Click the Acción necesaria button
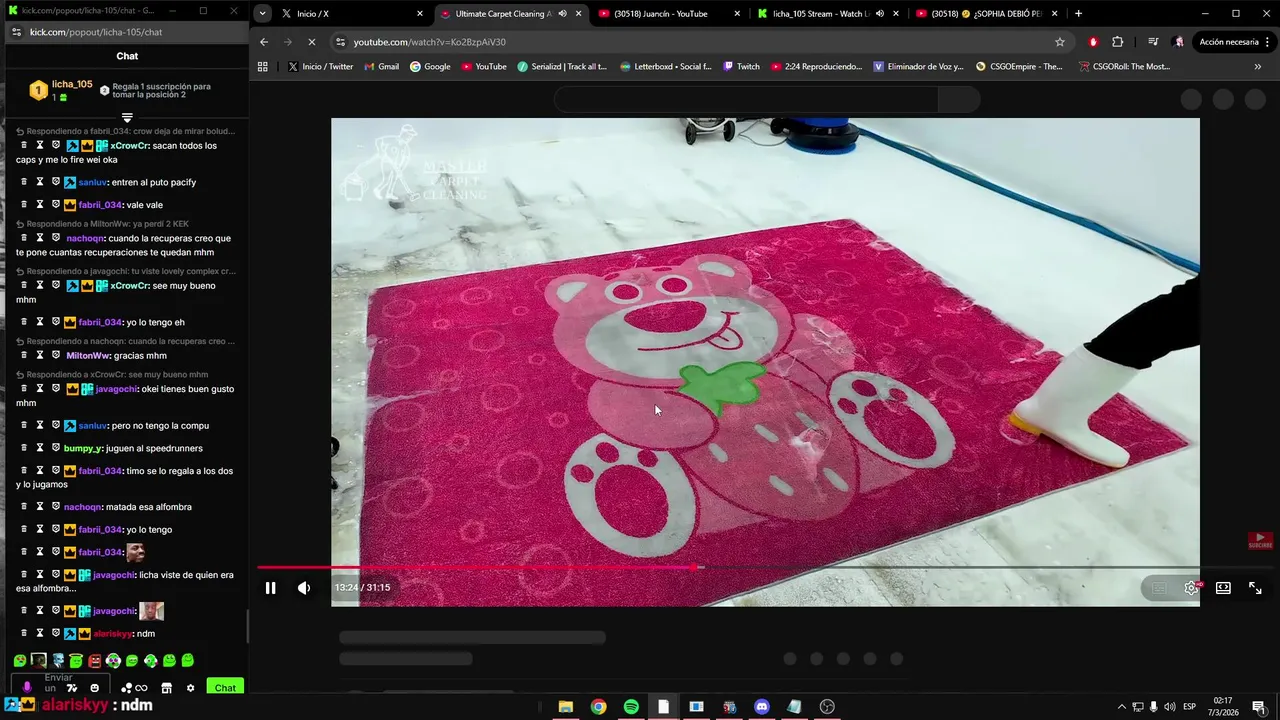Image resolution: width=1280 pixels, height=720 pixels. [x=1228, y=42]
